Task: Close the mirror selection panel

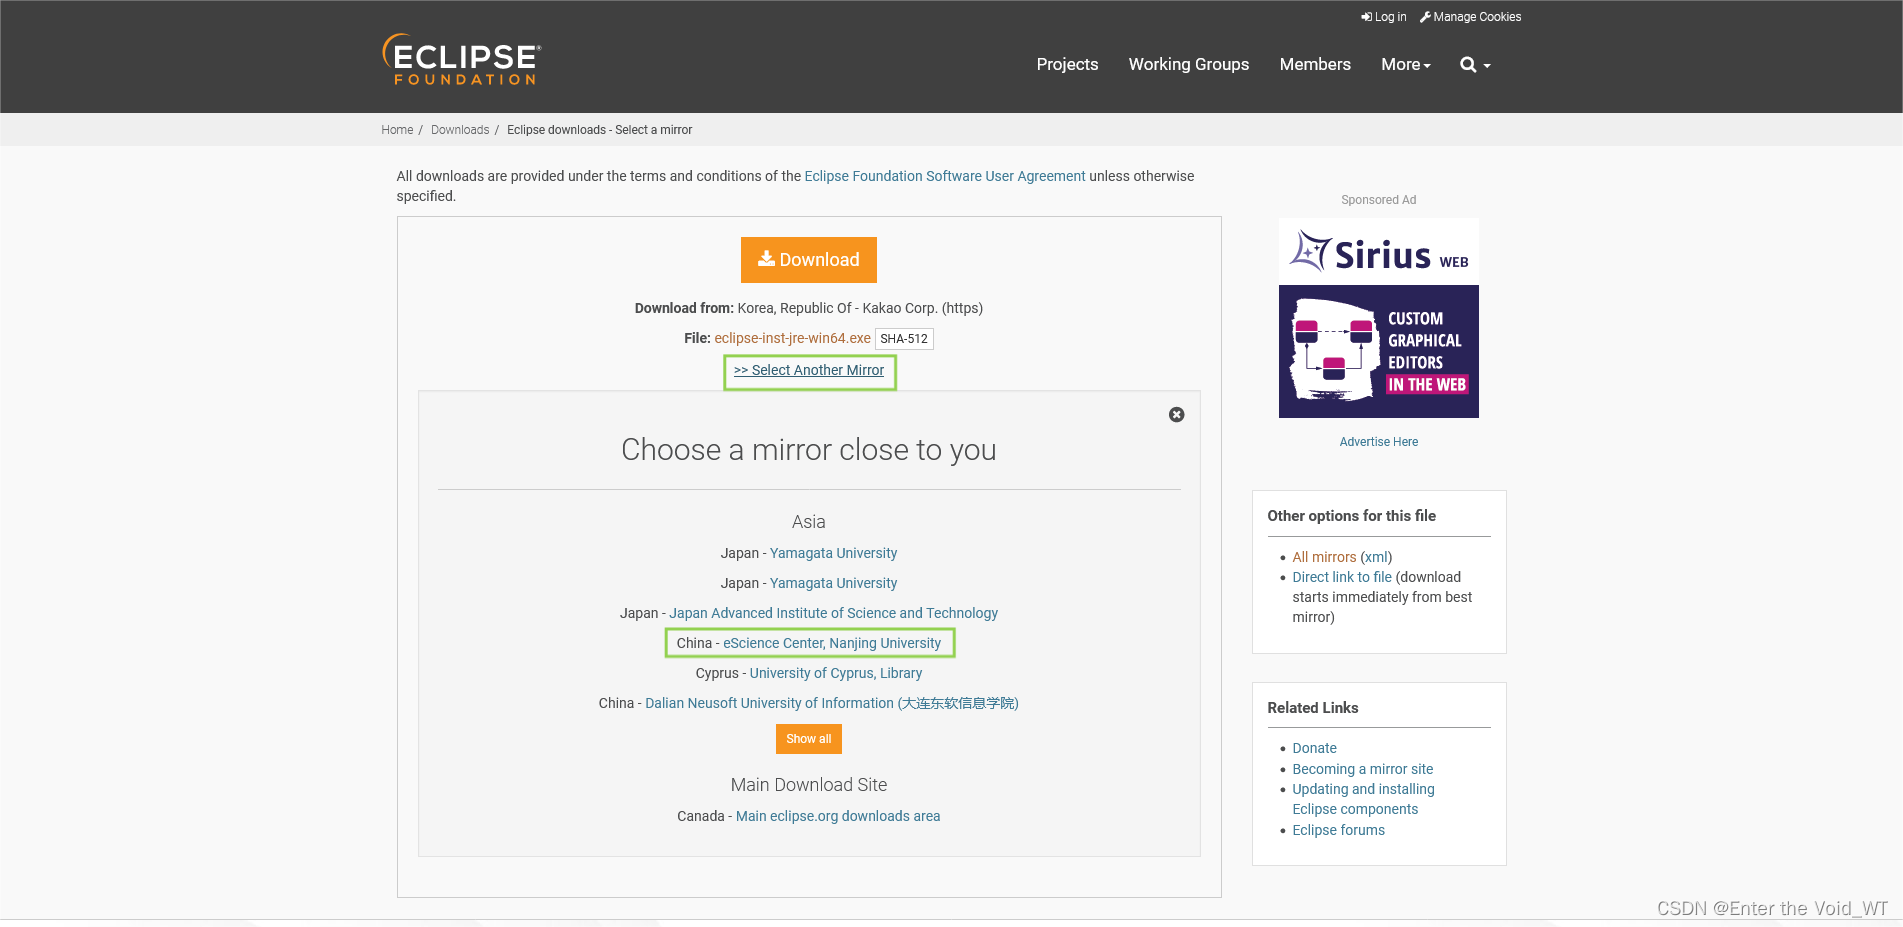Action: [x=1177, y=414]
